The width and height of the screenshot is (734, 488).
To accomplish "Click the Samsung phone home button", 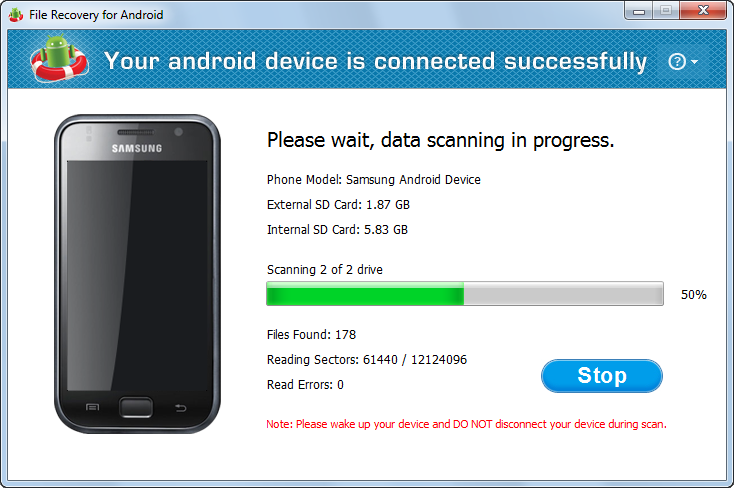I will (136, 407).
